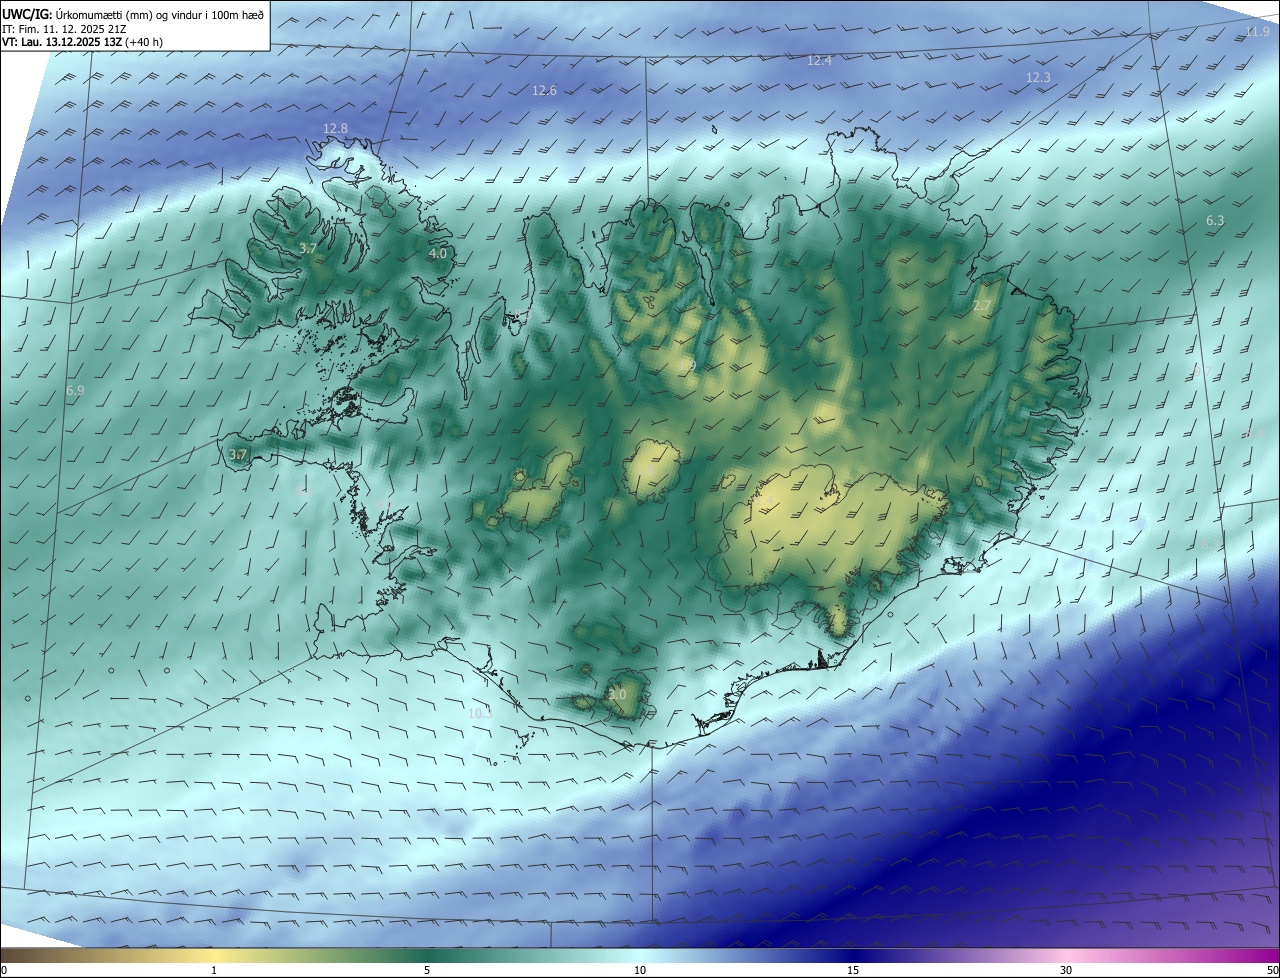Pick the yellow band of the colour scale
This screenshot has width=1280, height=978.
click(215, 955)
